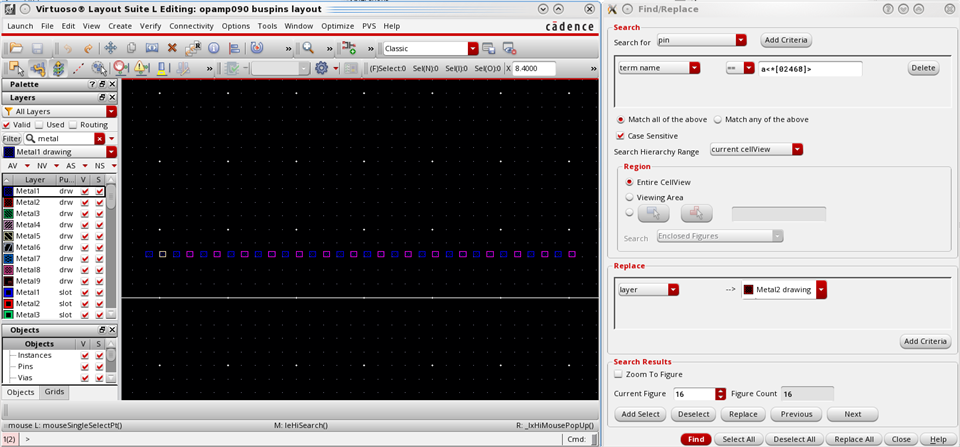Switch to the Grids tab

pos(54,392)
